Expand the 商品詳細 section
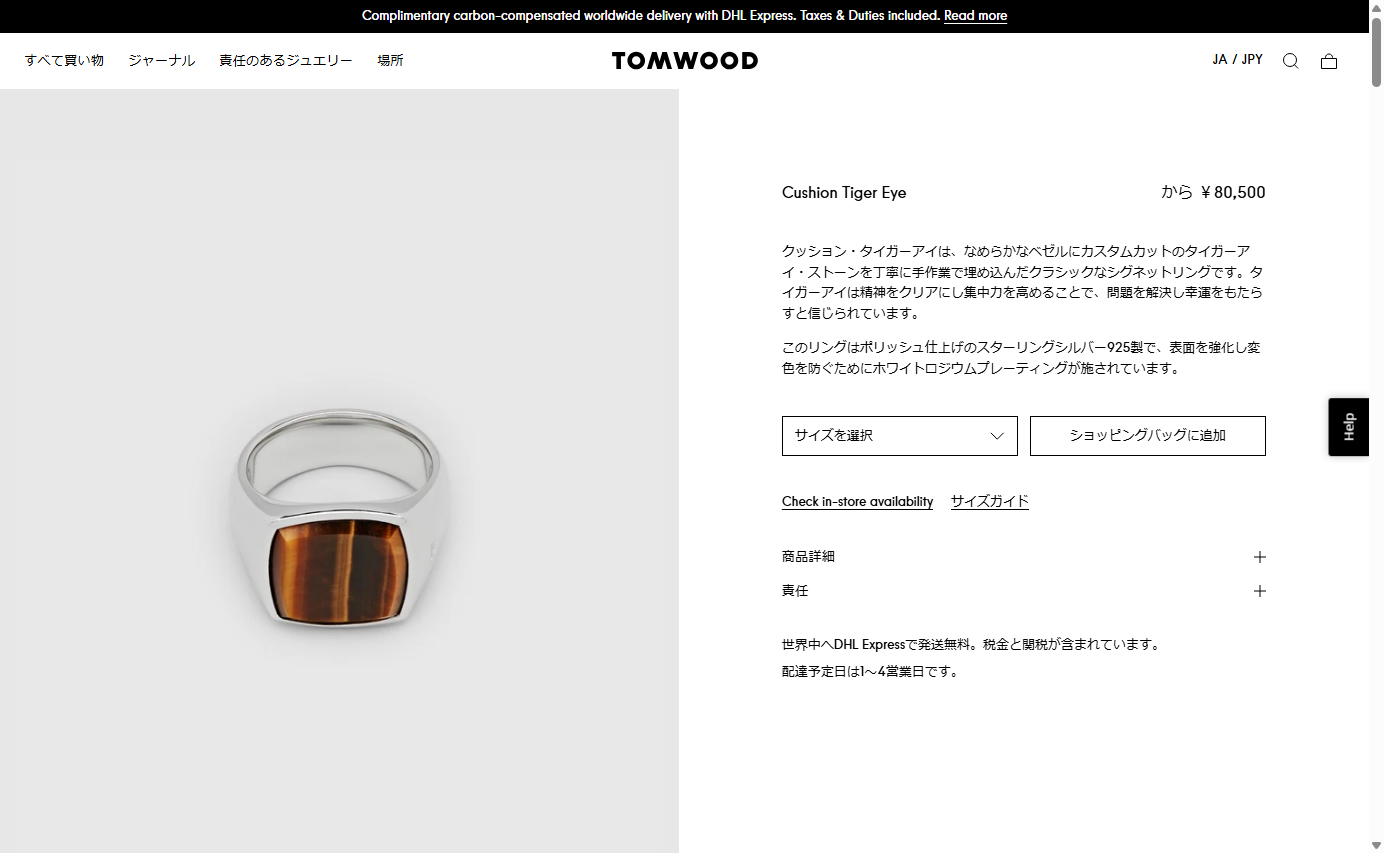Screen dimensions: 1384x853 tap(1024, 557)
